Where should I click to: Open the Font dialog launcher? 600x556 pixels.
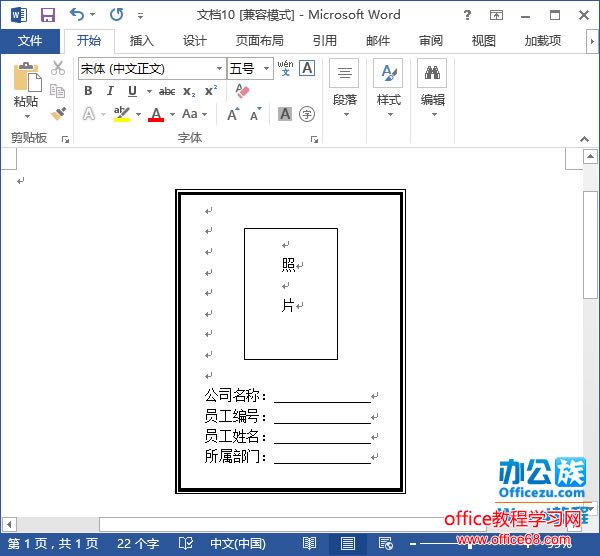[x=315, y=140]
